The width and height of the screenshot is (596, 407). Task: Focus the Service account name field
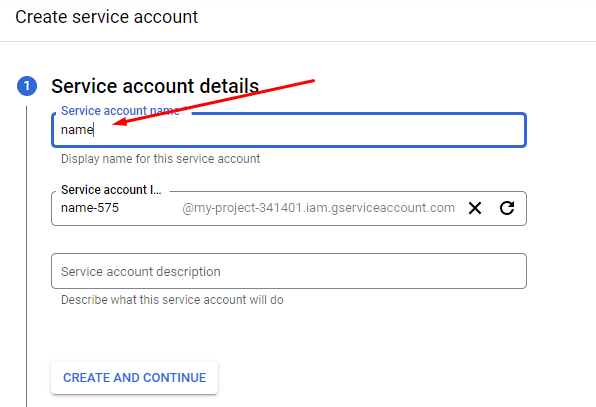[x=289, y=130]
